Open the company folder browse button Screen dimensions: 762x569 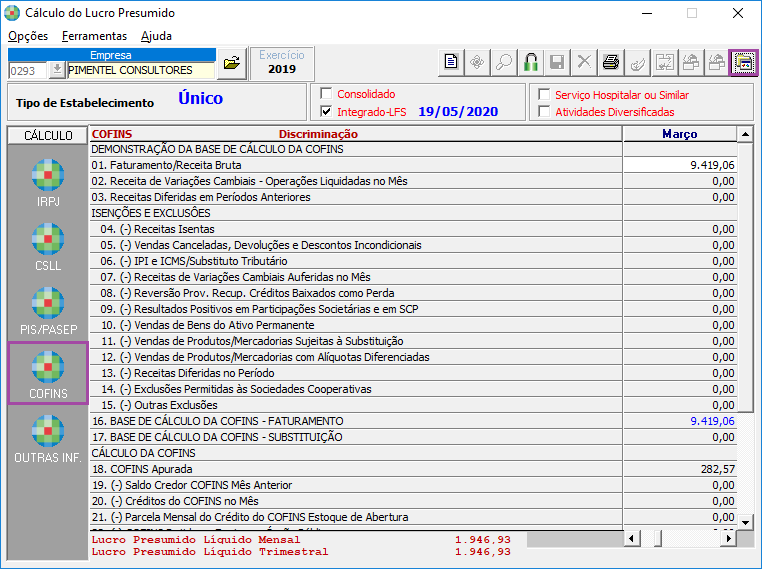tap(232, 63)
